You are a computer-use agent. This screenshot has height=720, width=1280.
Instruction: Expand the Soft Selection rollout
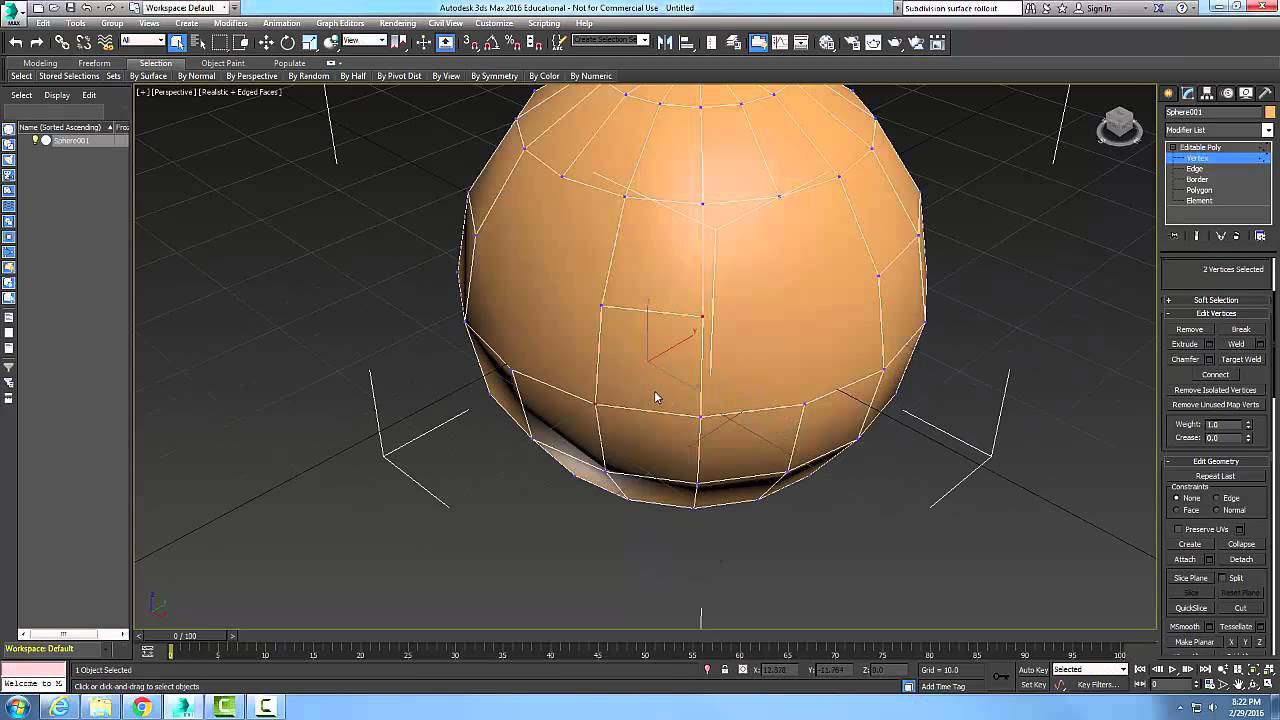point(1216,300)
